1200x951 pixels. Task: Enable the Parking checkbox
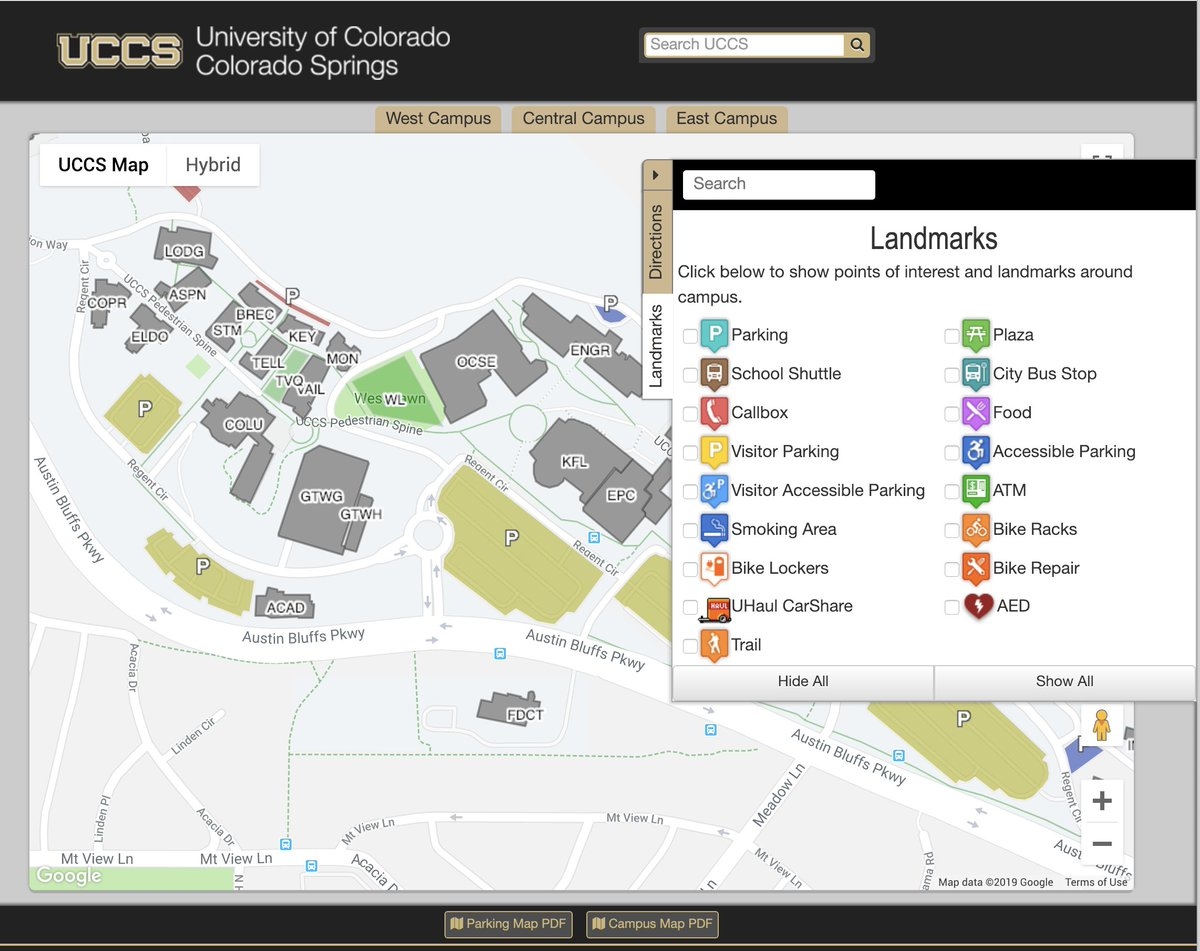pyautogui.click(x=689, y=335)
